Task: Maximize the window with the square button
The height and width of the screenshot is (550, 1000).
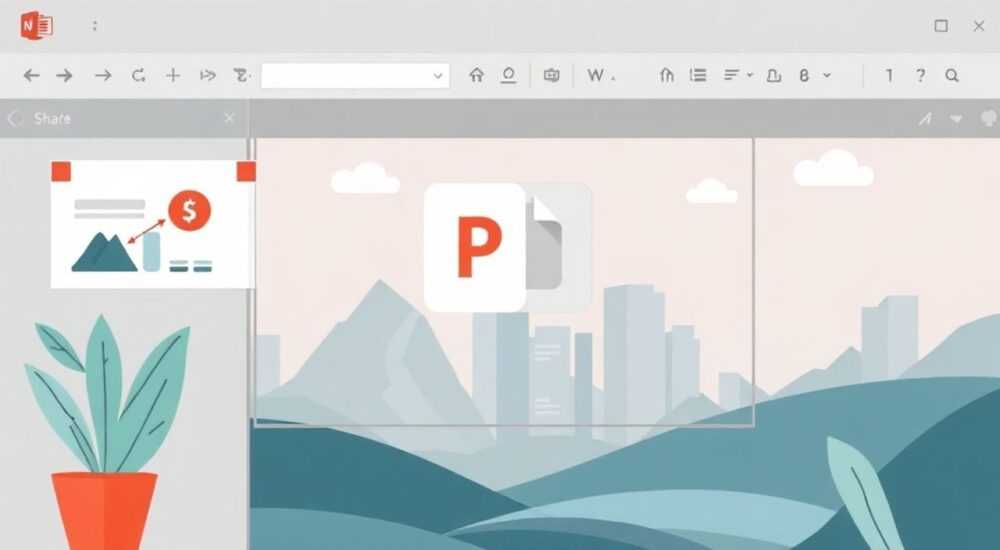Action: (x=941, y=26)
